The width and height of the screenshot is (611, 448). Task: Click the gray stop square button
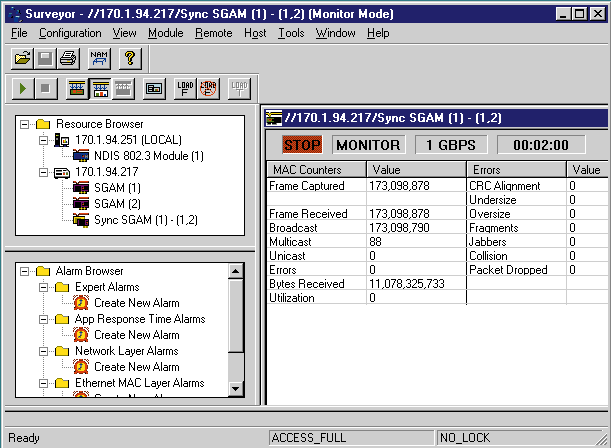coord(45,88)
